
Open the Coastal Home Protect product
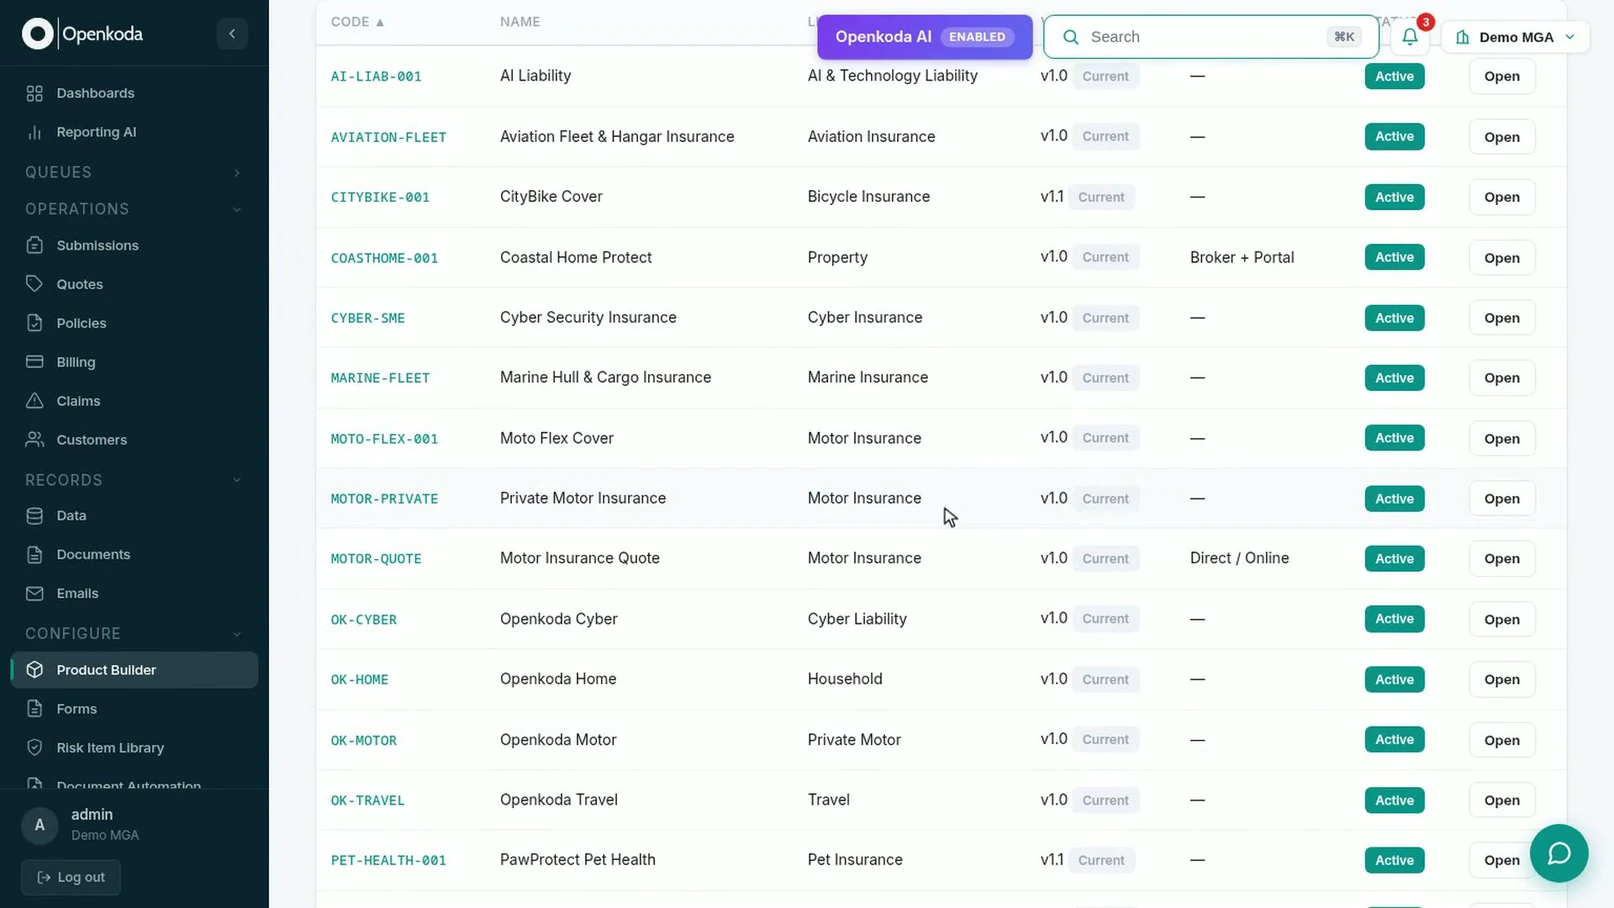pyautogui.click(x=1502, y=258)
